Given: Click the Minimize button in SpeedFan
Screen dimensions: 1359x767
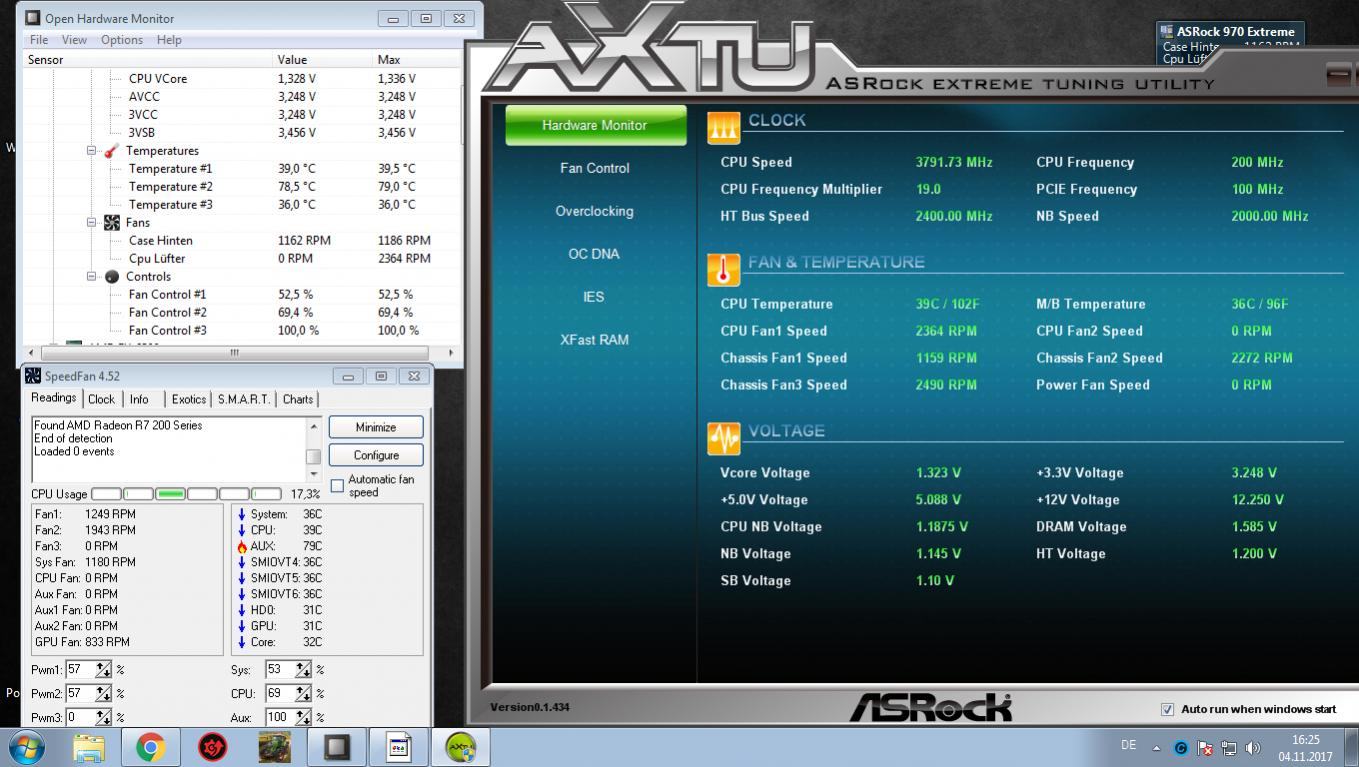Looking at the screenshot, I should pyautogui.click(x=376, y=427).
